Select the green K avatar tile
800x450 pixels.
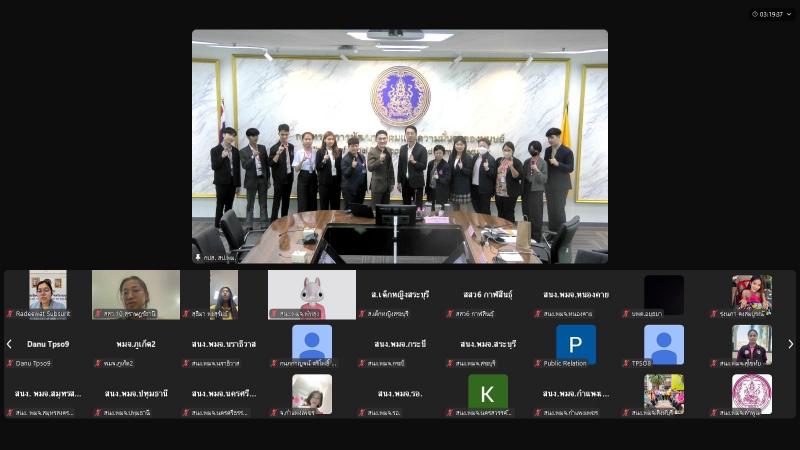click(x=488, y=393)
